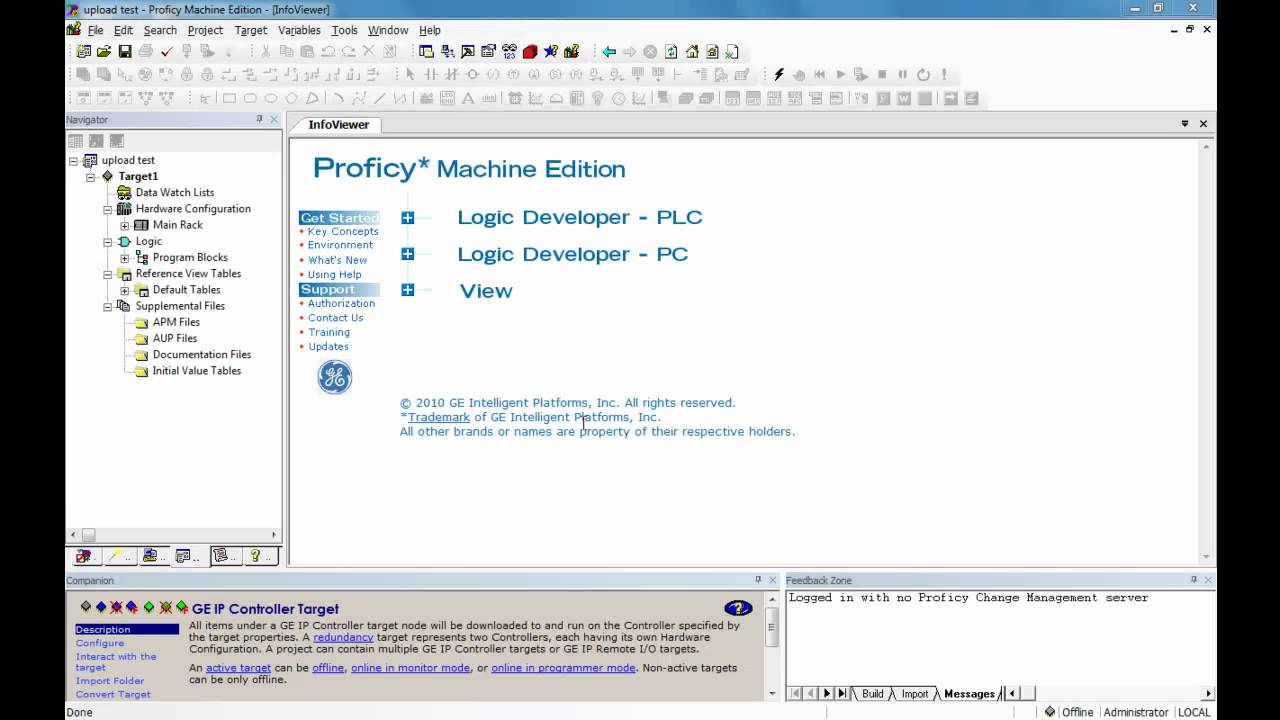Collapse the Supplemental Files node

pos(108,306)
